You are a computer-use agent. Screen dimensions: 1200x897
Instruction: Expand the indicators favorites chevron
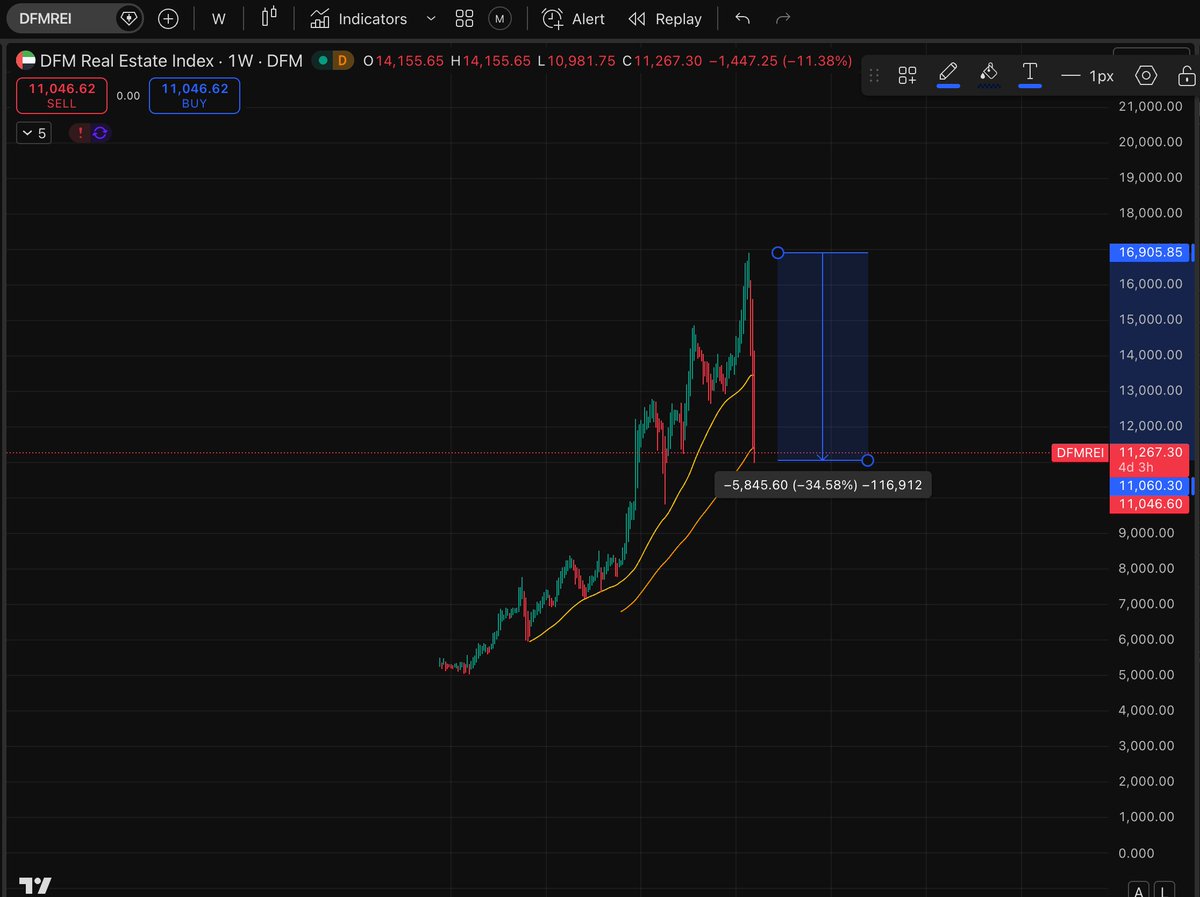pyautogui.click(x=431, y=19)
